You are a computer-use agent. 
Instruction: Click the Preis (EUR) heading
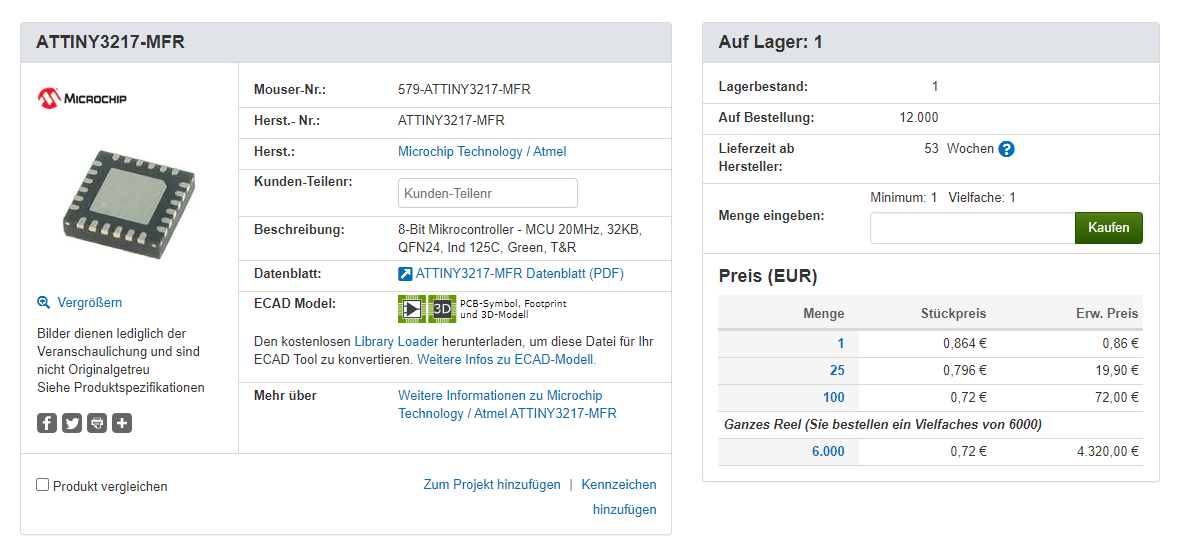point(768,277)
